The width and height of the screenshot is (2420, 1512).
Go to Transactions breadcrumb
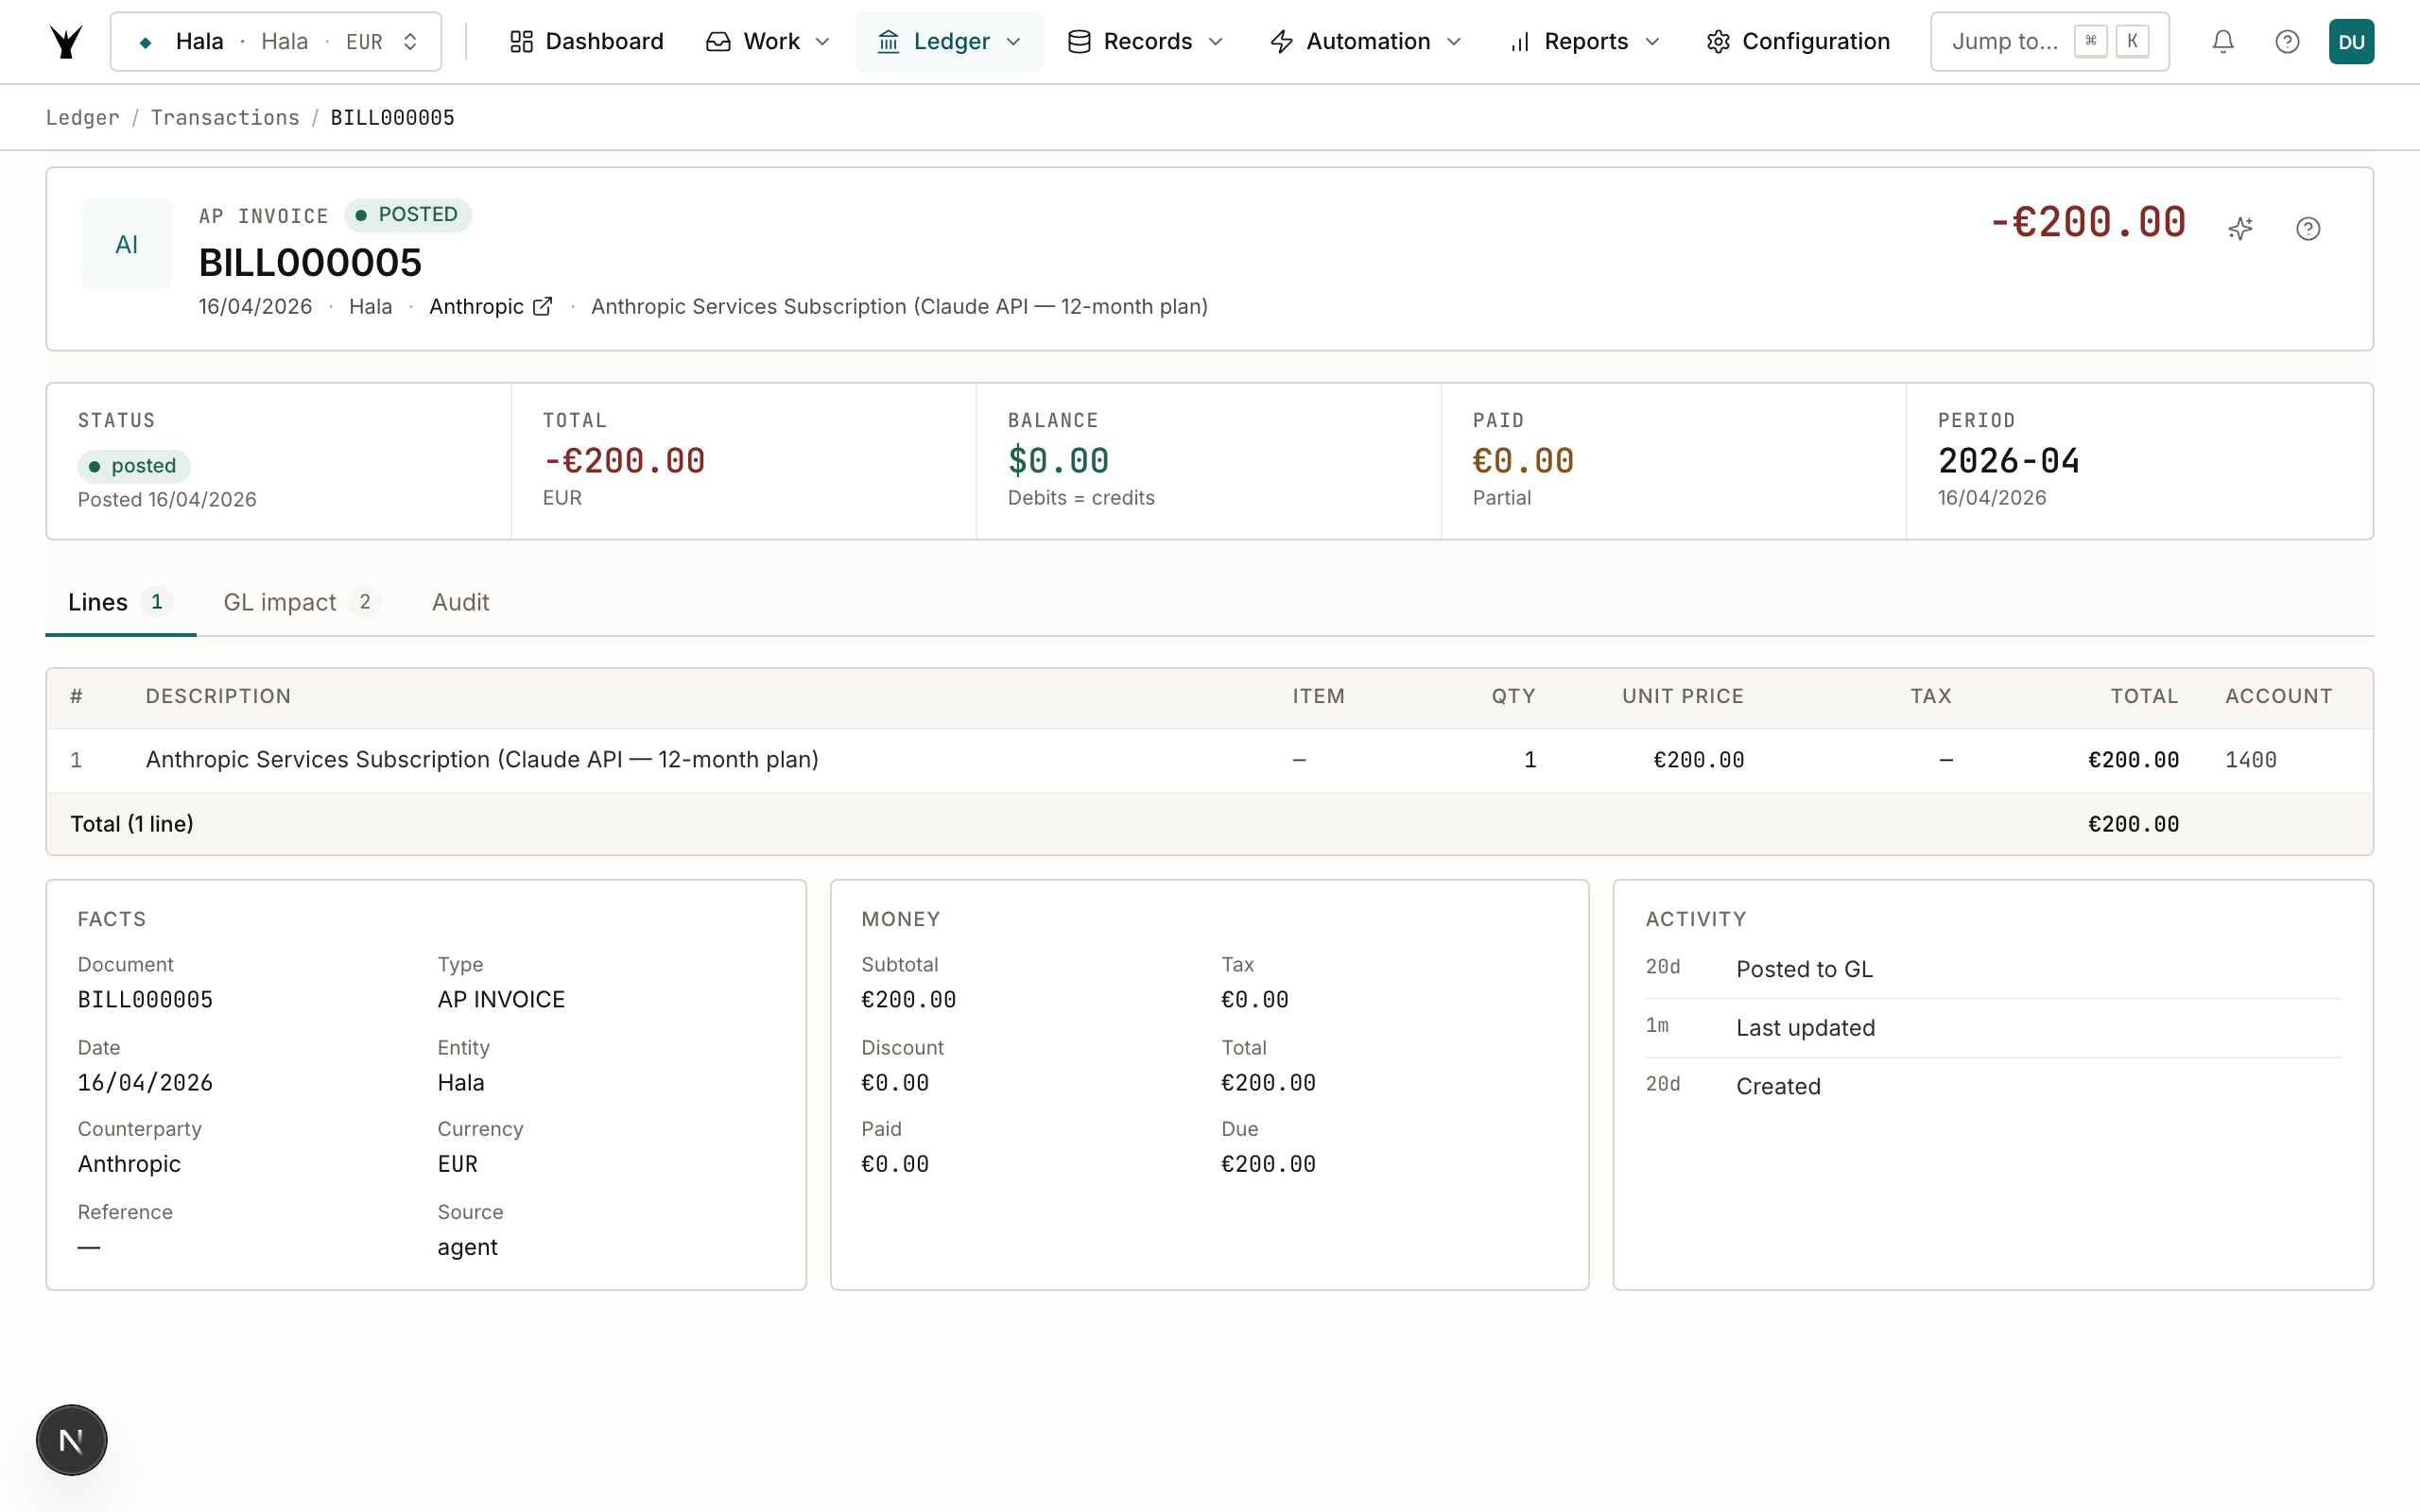225,117
